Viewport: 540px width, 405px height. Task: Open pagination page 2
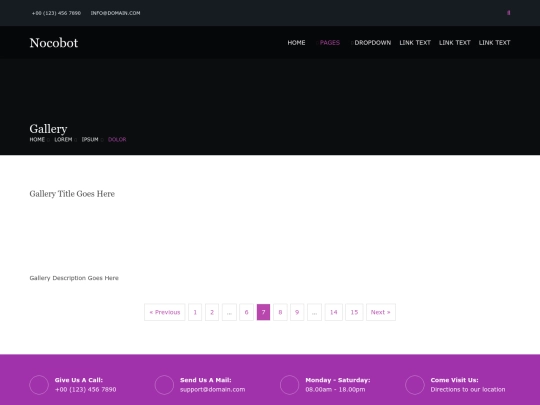(212, 312)
